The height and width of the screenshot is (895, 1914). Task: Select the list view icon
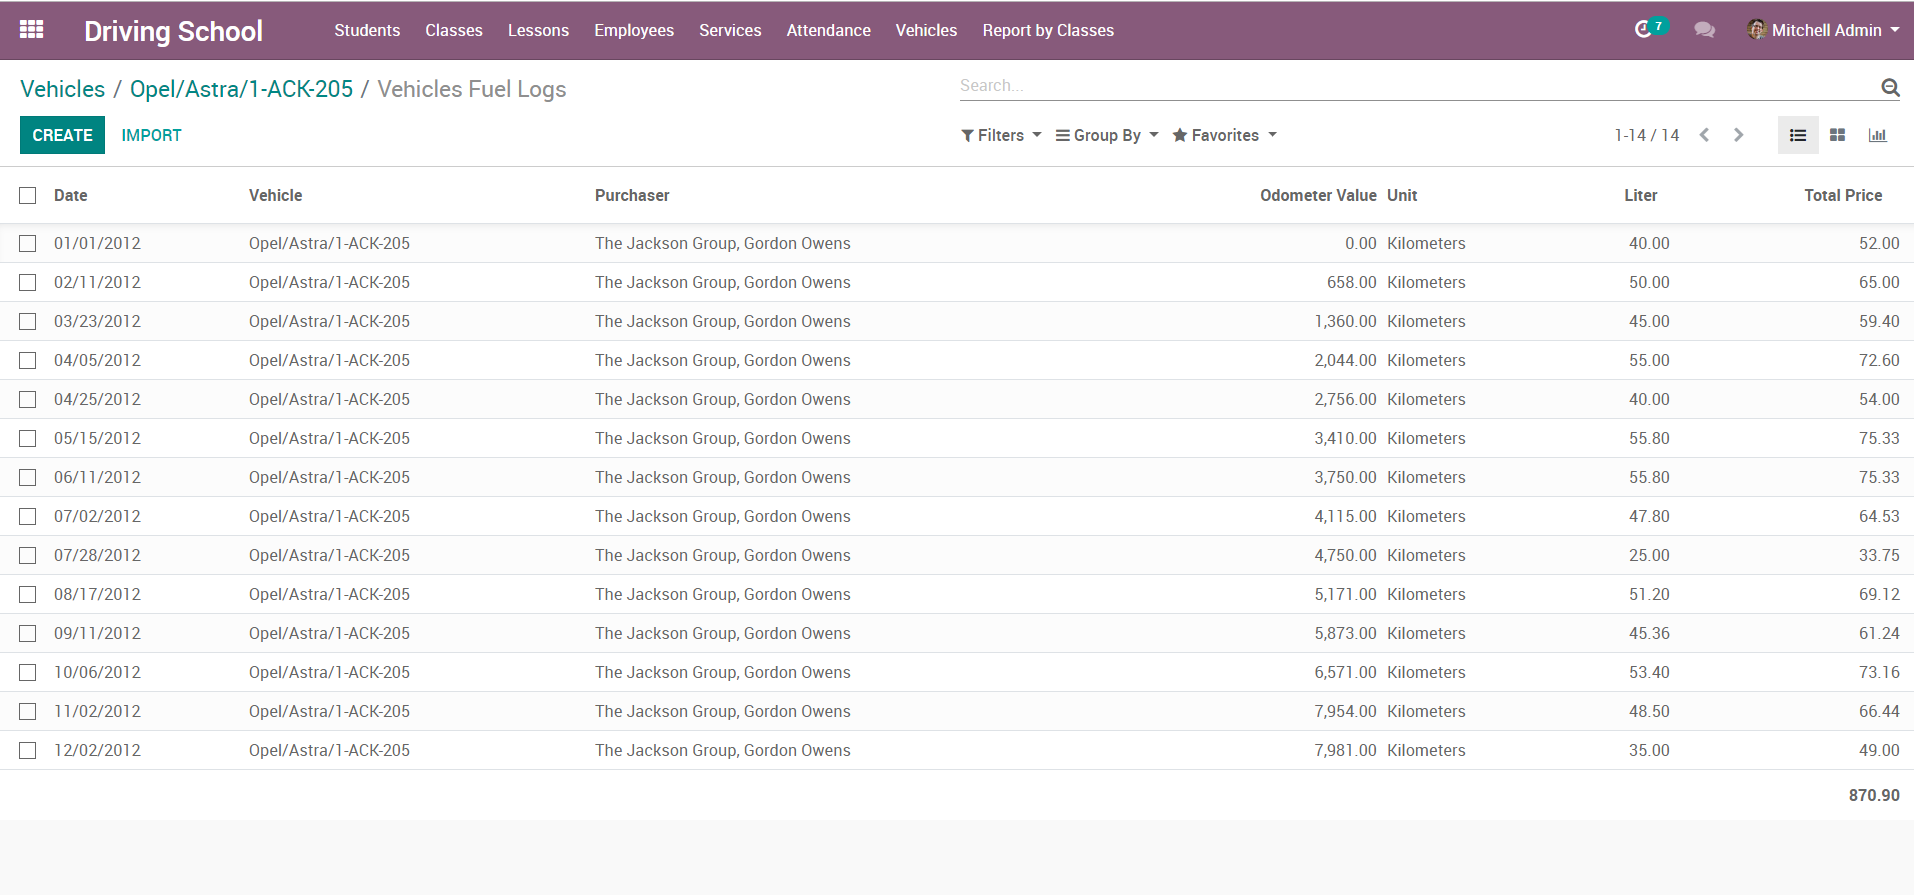1797,135
